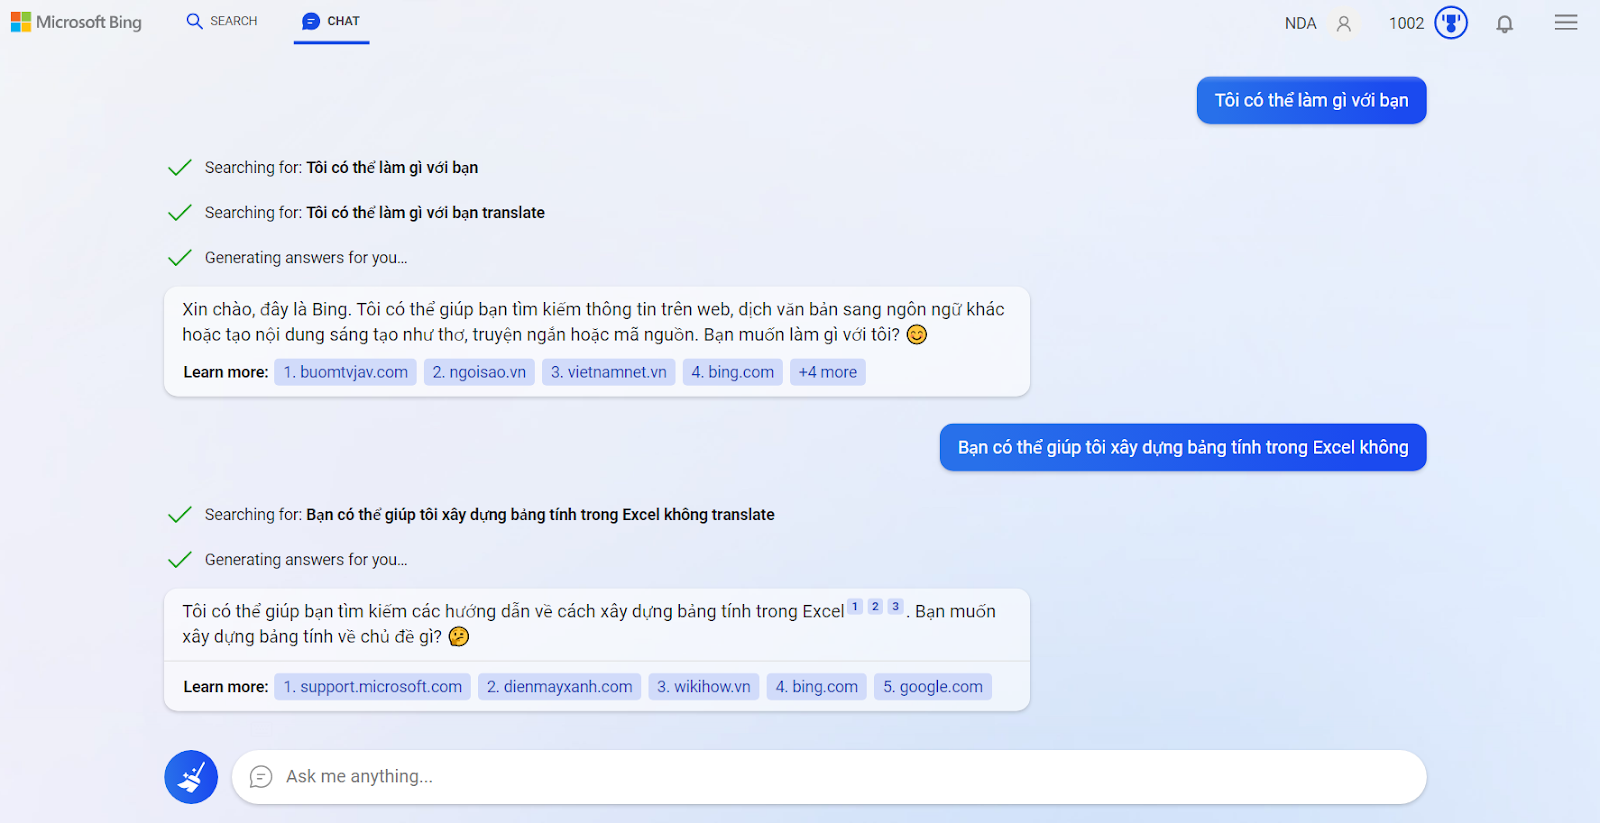Screen dimensions: 1600x823
Task: Click first 'Searching for: Tôi có thể làm gì với bạn'
Action: (341, 168)
